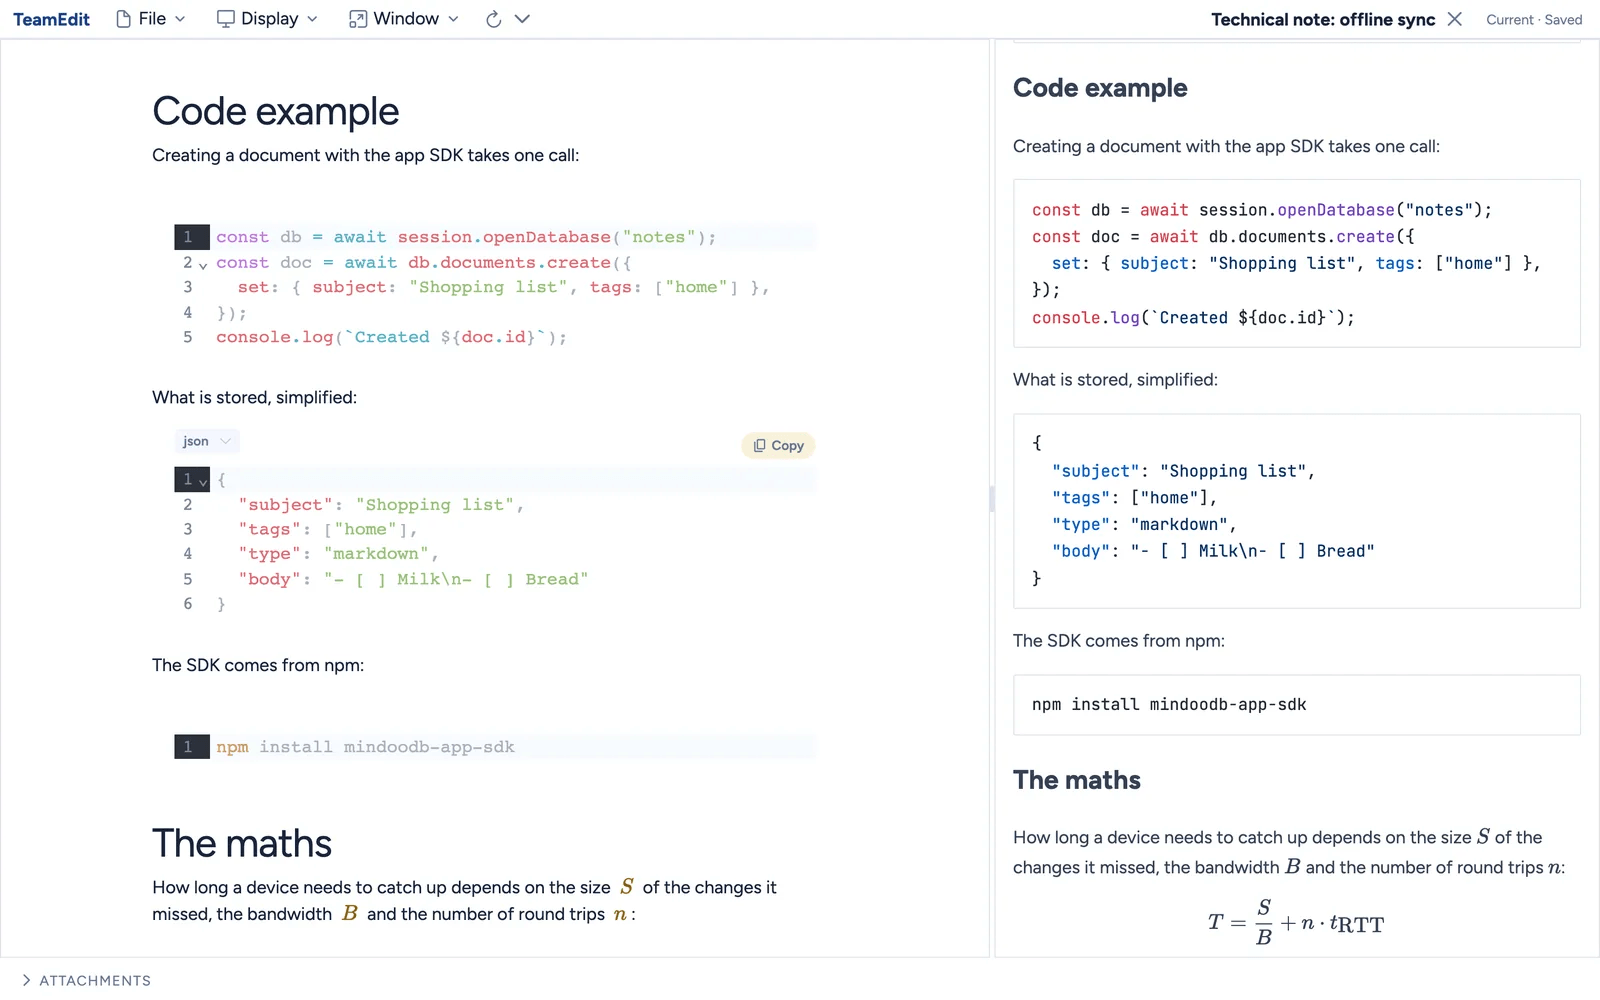Expand the ATTACHMENTS section
The image size is (1600, 1000).
[x=86, y=980]
